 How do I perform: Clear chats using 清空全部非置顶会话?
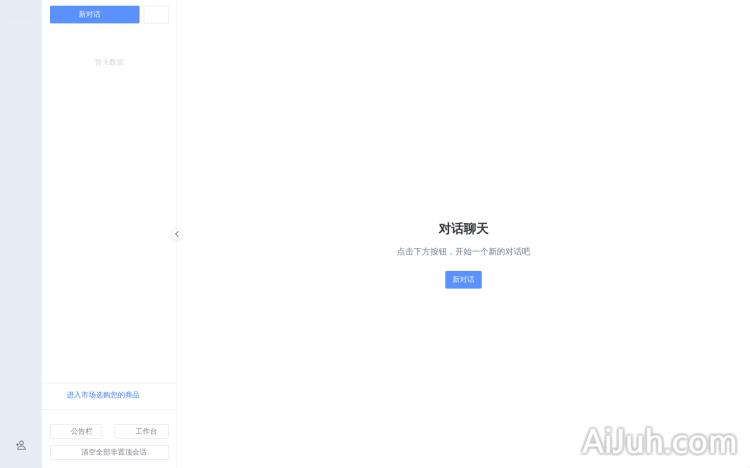click(x=109, y=452)
